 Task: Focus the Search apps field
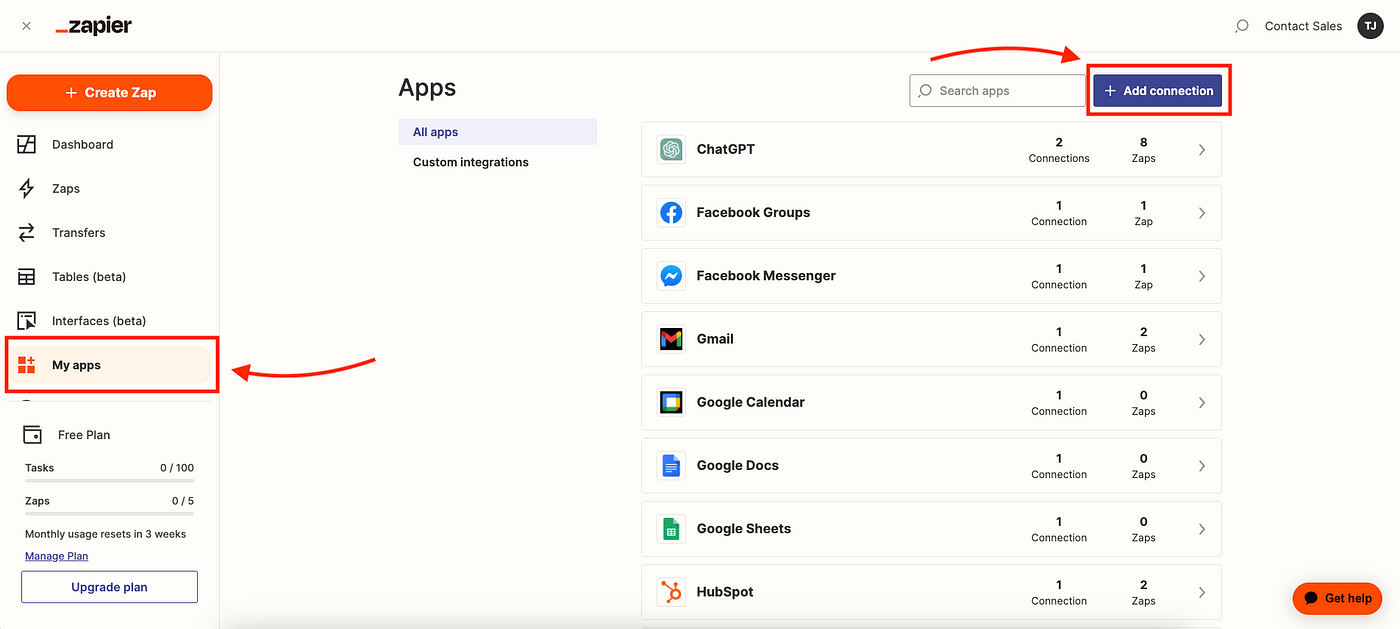(996, 90)
